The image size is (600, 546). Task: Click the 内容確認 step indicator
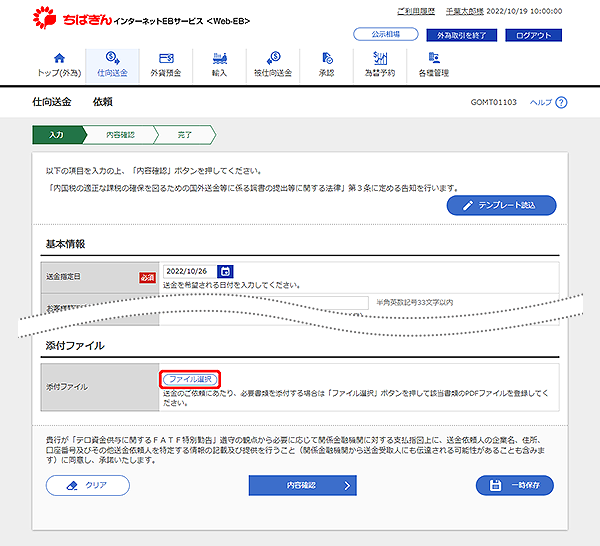pos(120,135)
